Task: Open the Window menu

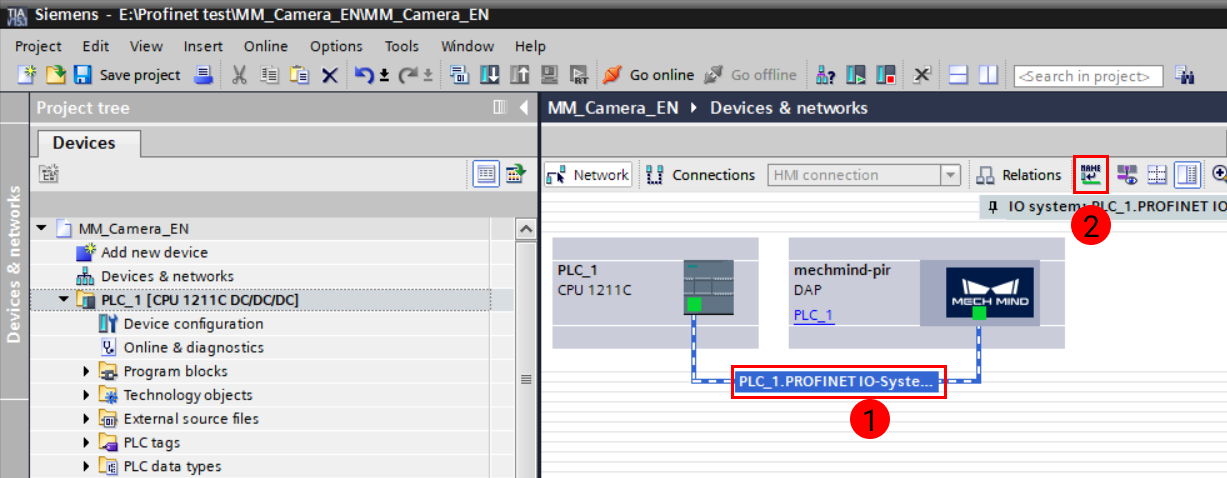Action: pos(467,46)
